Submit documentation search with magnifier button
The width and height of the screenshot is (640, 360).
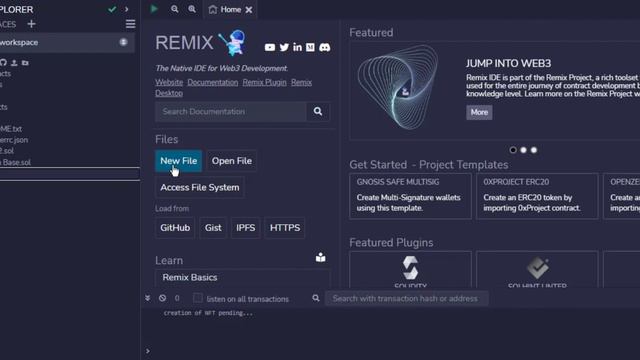pos(318,111)
